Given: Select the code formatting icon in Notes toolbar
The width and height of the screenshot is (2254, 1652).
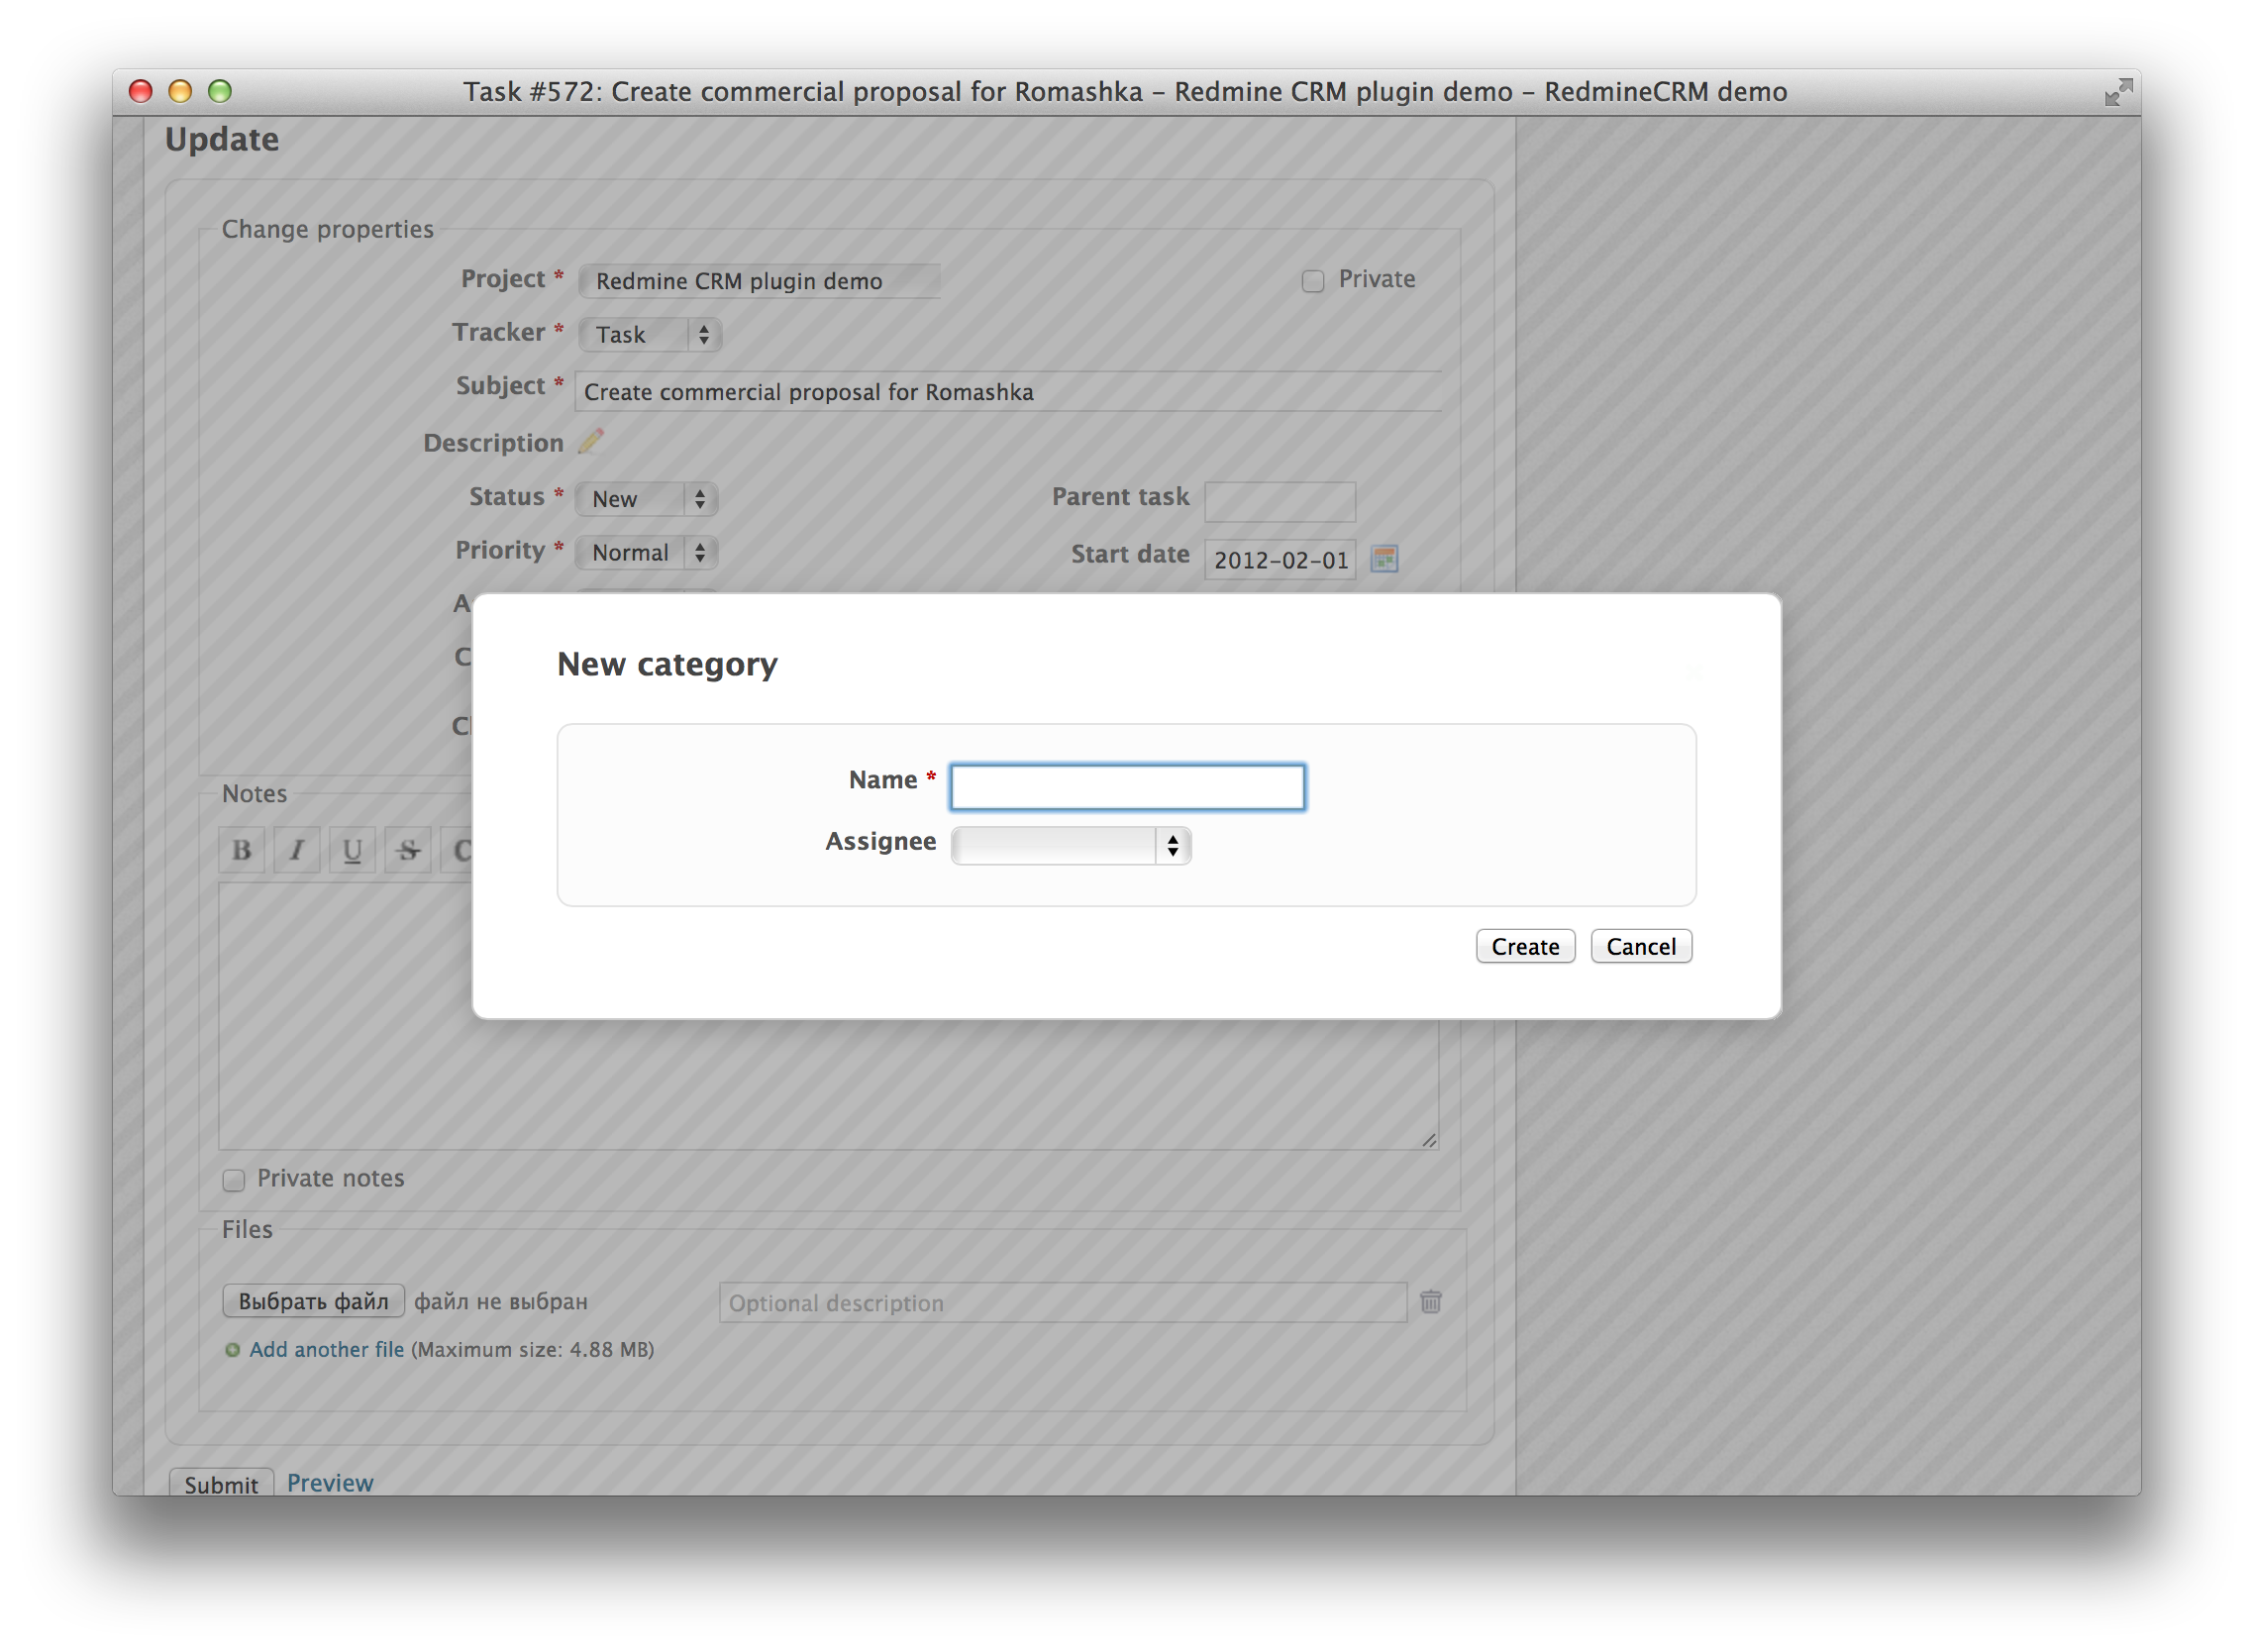Looking at the screenshot, I should click(462, 849).
